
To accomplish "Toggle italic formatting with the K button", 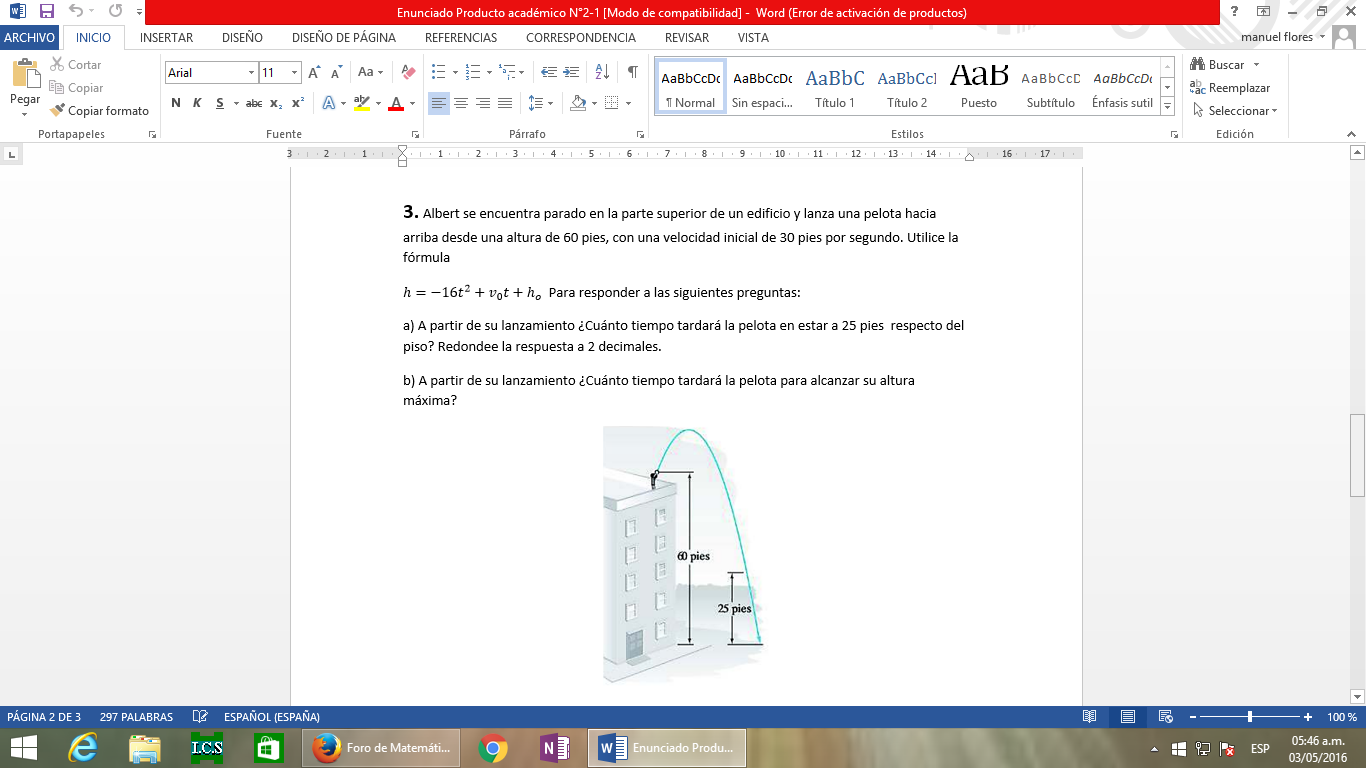I will pos(197,103).
